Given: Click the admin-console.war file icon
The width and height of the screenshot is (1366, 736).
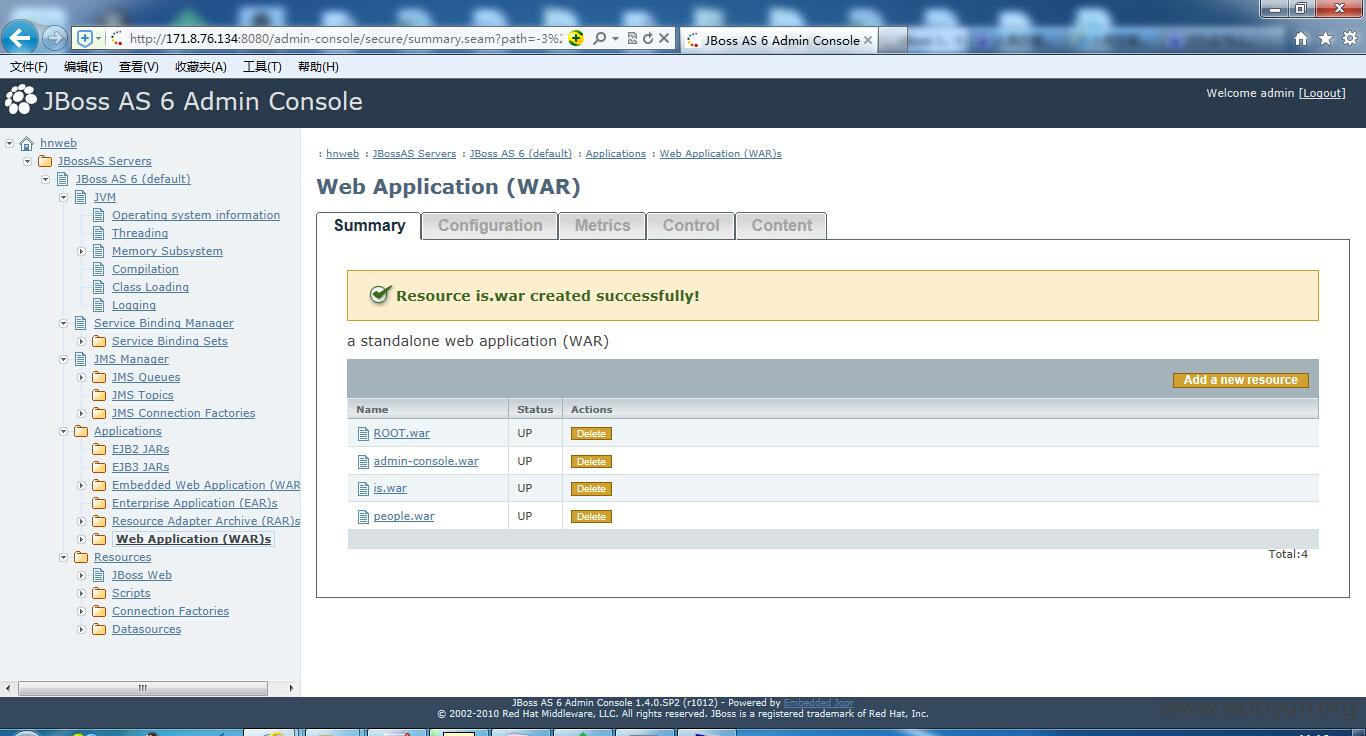Looking at the screenshot, I should [x=364, y=462].
